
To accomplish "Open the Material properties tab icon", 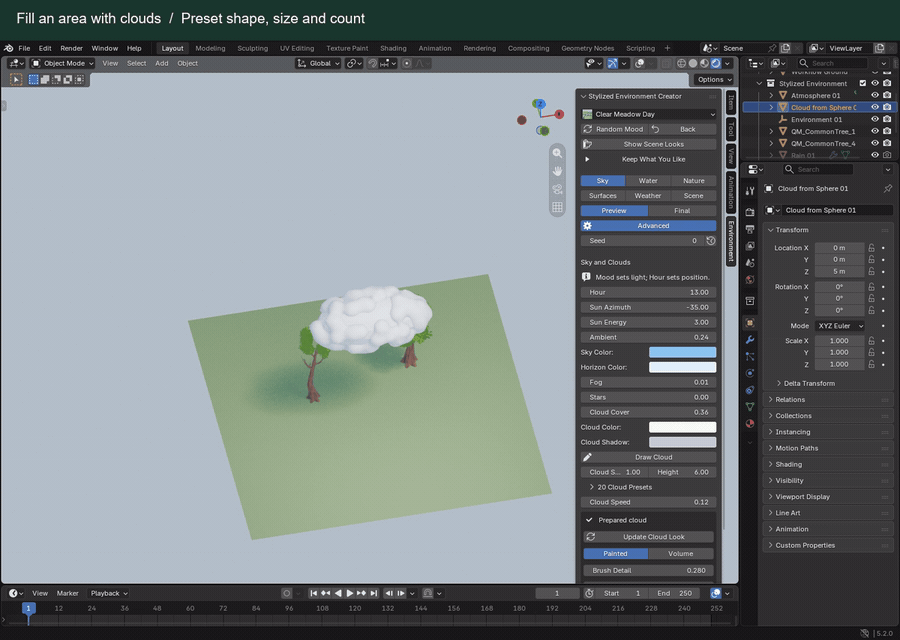I will pos(750,424).
